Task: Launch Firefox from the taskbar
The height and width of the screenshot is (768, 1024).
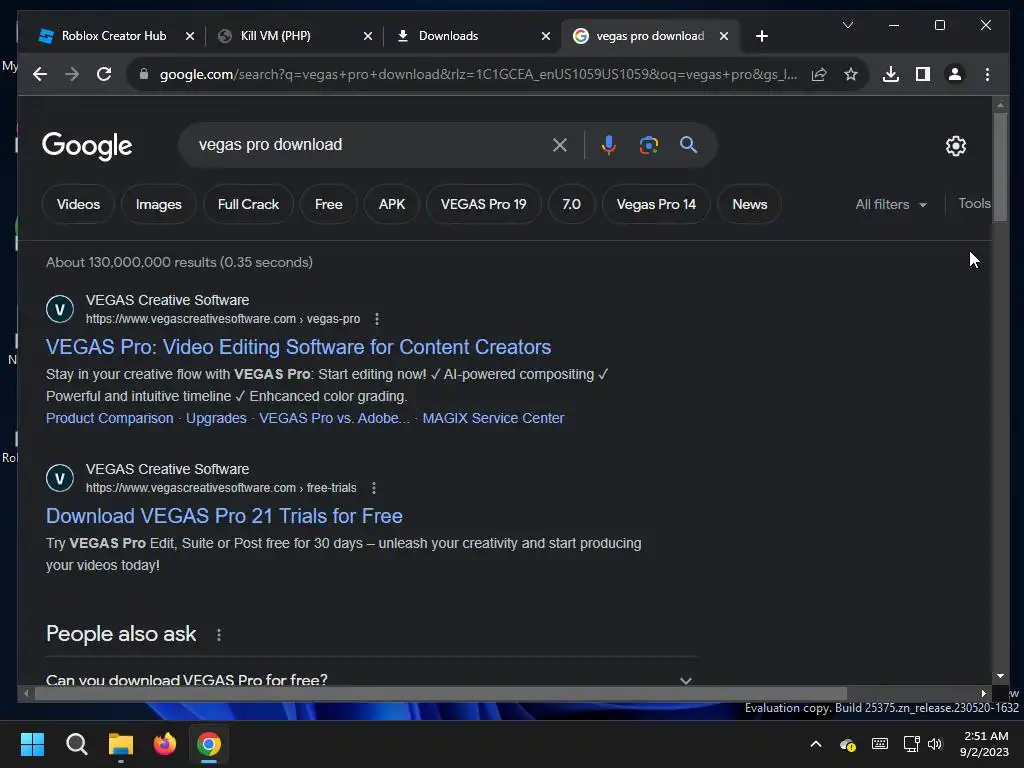Action: click(165, 744)
